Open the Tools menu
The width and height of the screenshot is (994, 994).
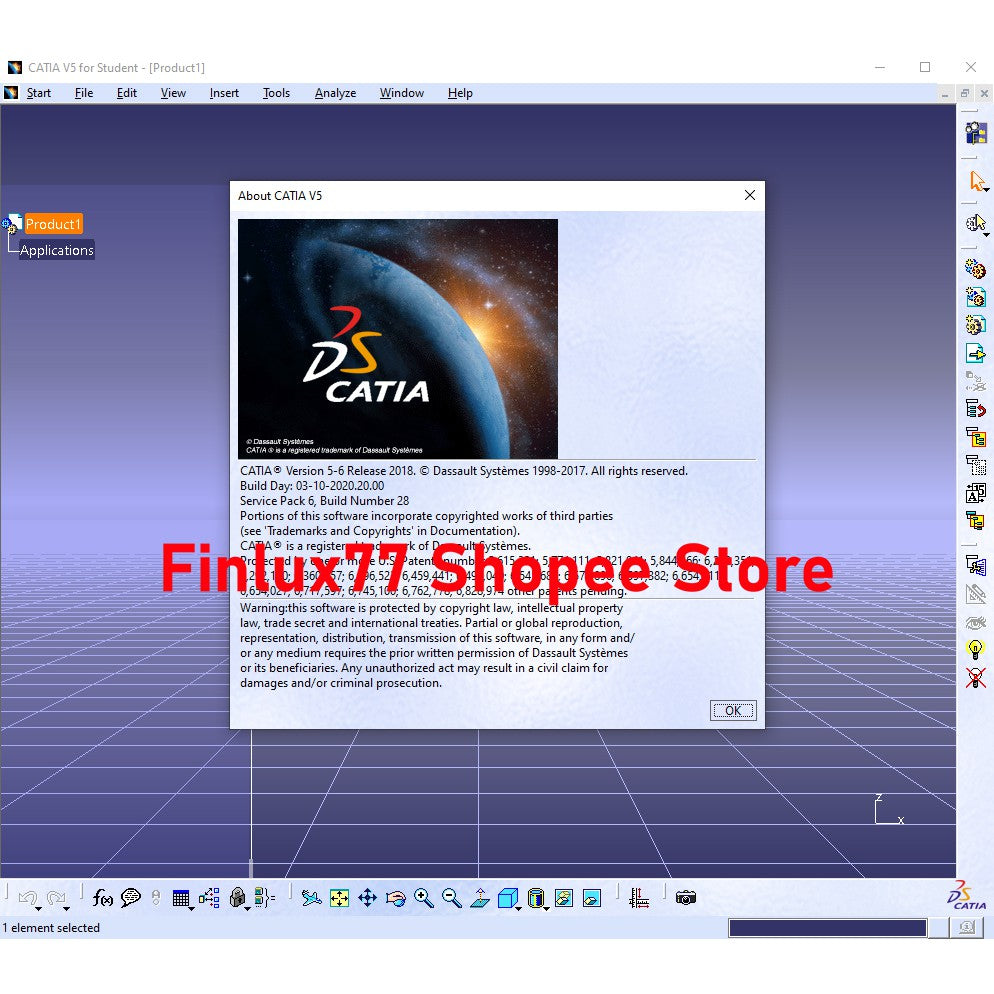point(277,93)
